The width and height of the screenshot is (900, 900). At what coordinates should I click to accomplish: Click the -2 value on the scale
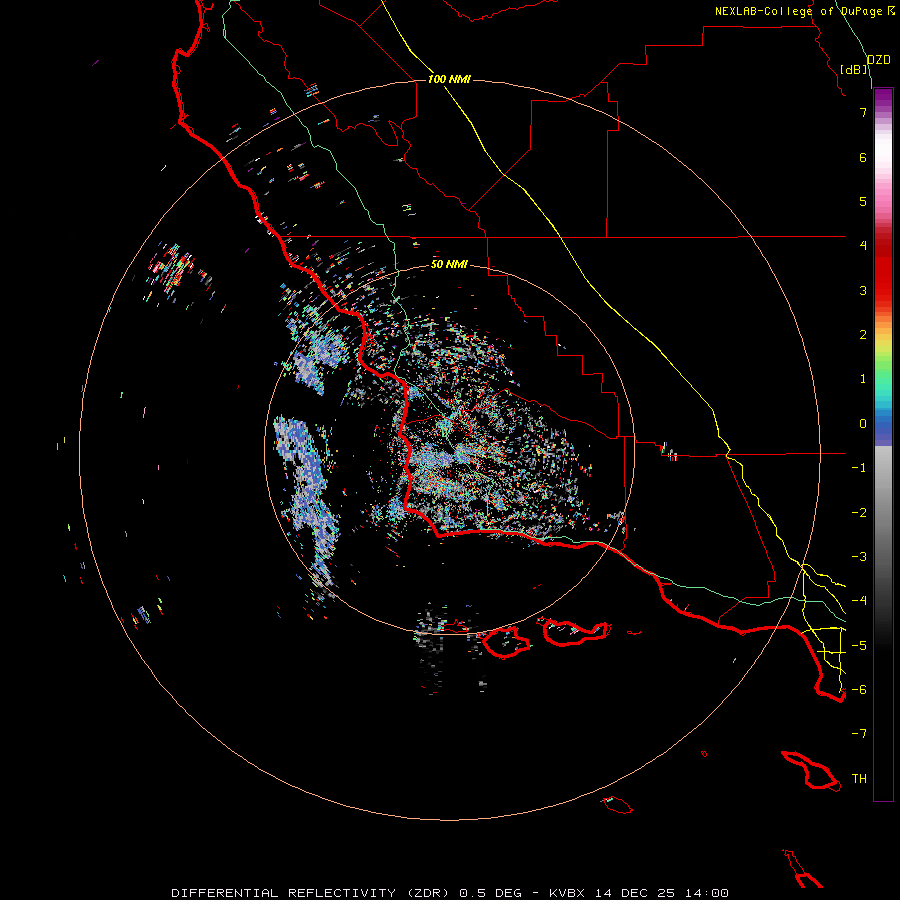click(859, 513)
